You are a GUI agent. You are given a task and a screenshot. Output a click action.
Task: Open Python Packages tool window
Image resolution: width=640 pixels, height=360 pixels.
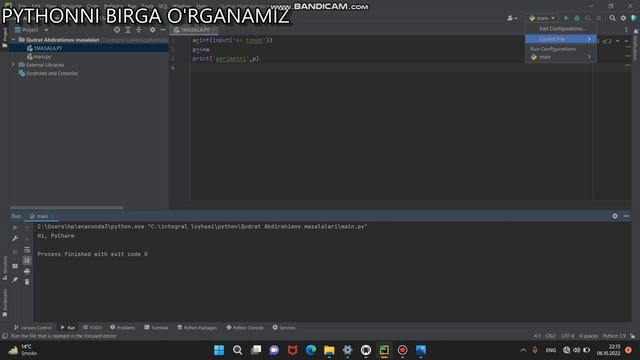tap(197, 327)
